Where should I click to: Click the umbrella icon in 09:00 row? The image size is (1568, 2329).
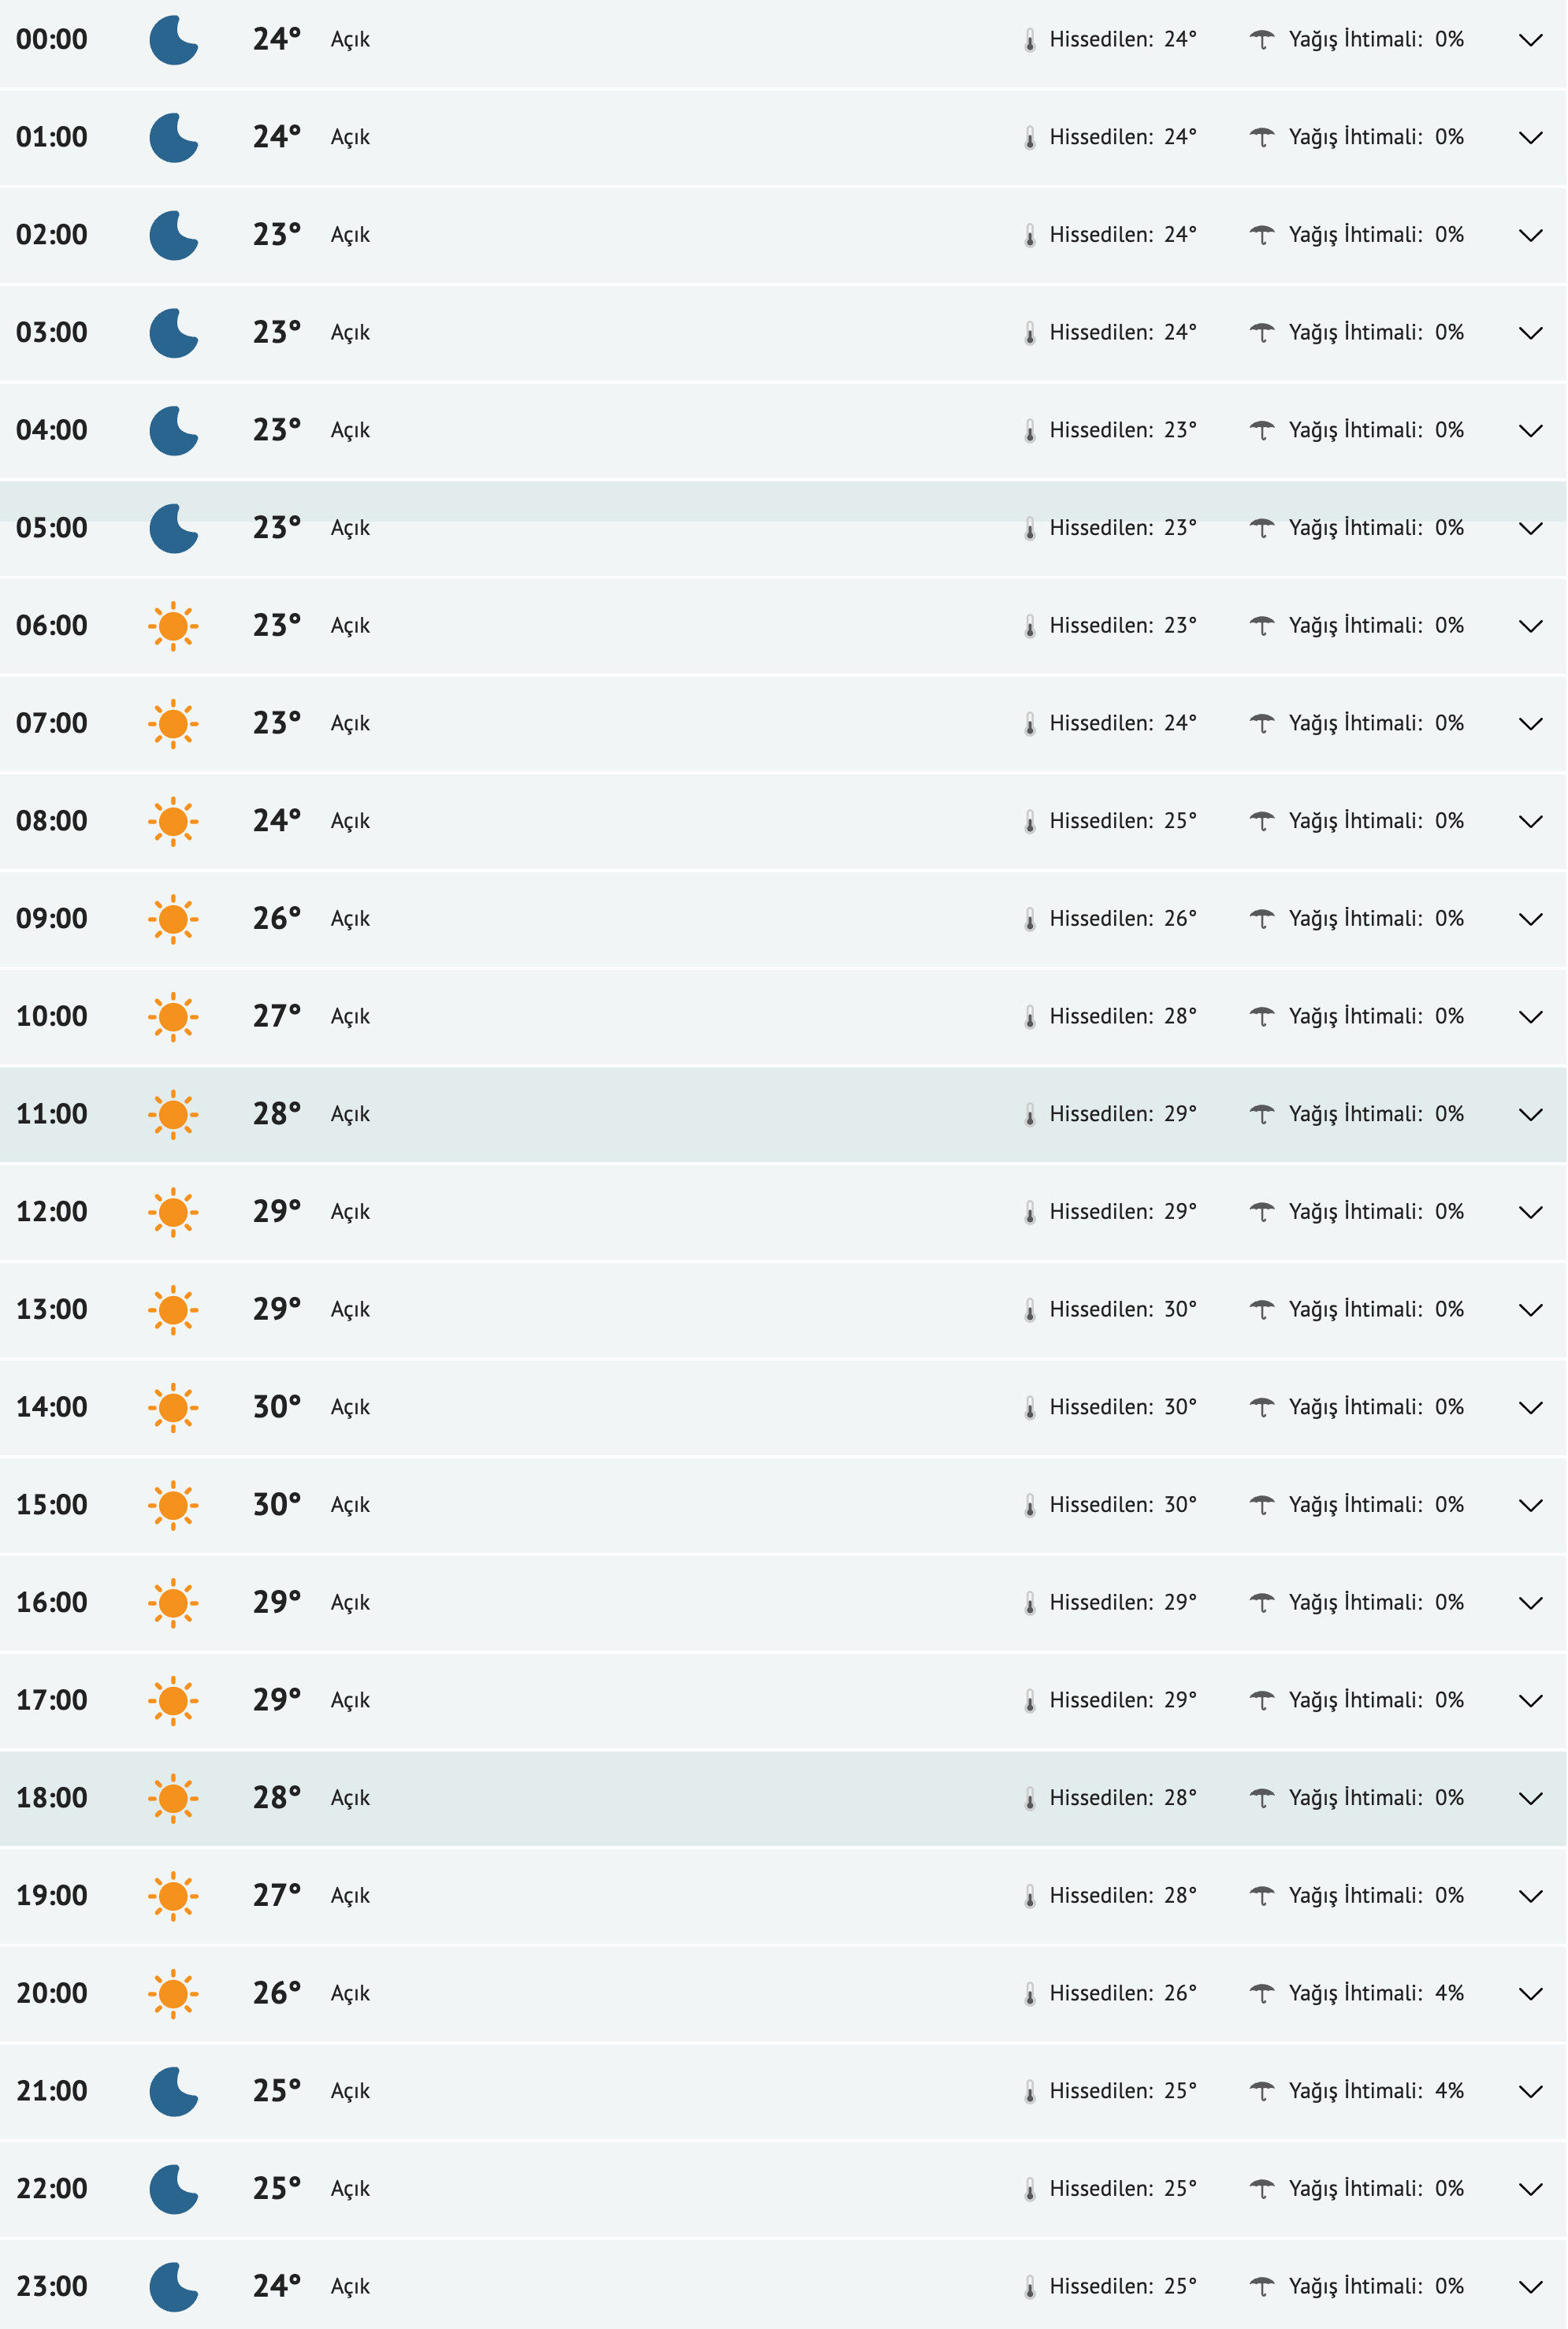pyautogui.click(x=1262, y=919)
